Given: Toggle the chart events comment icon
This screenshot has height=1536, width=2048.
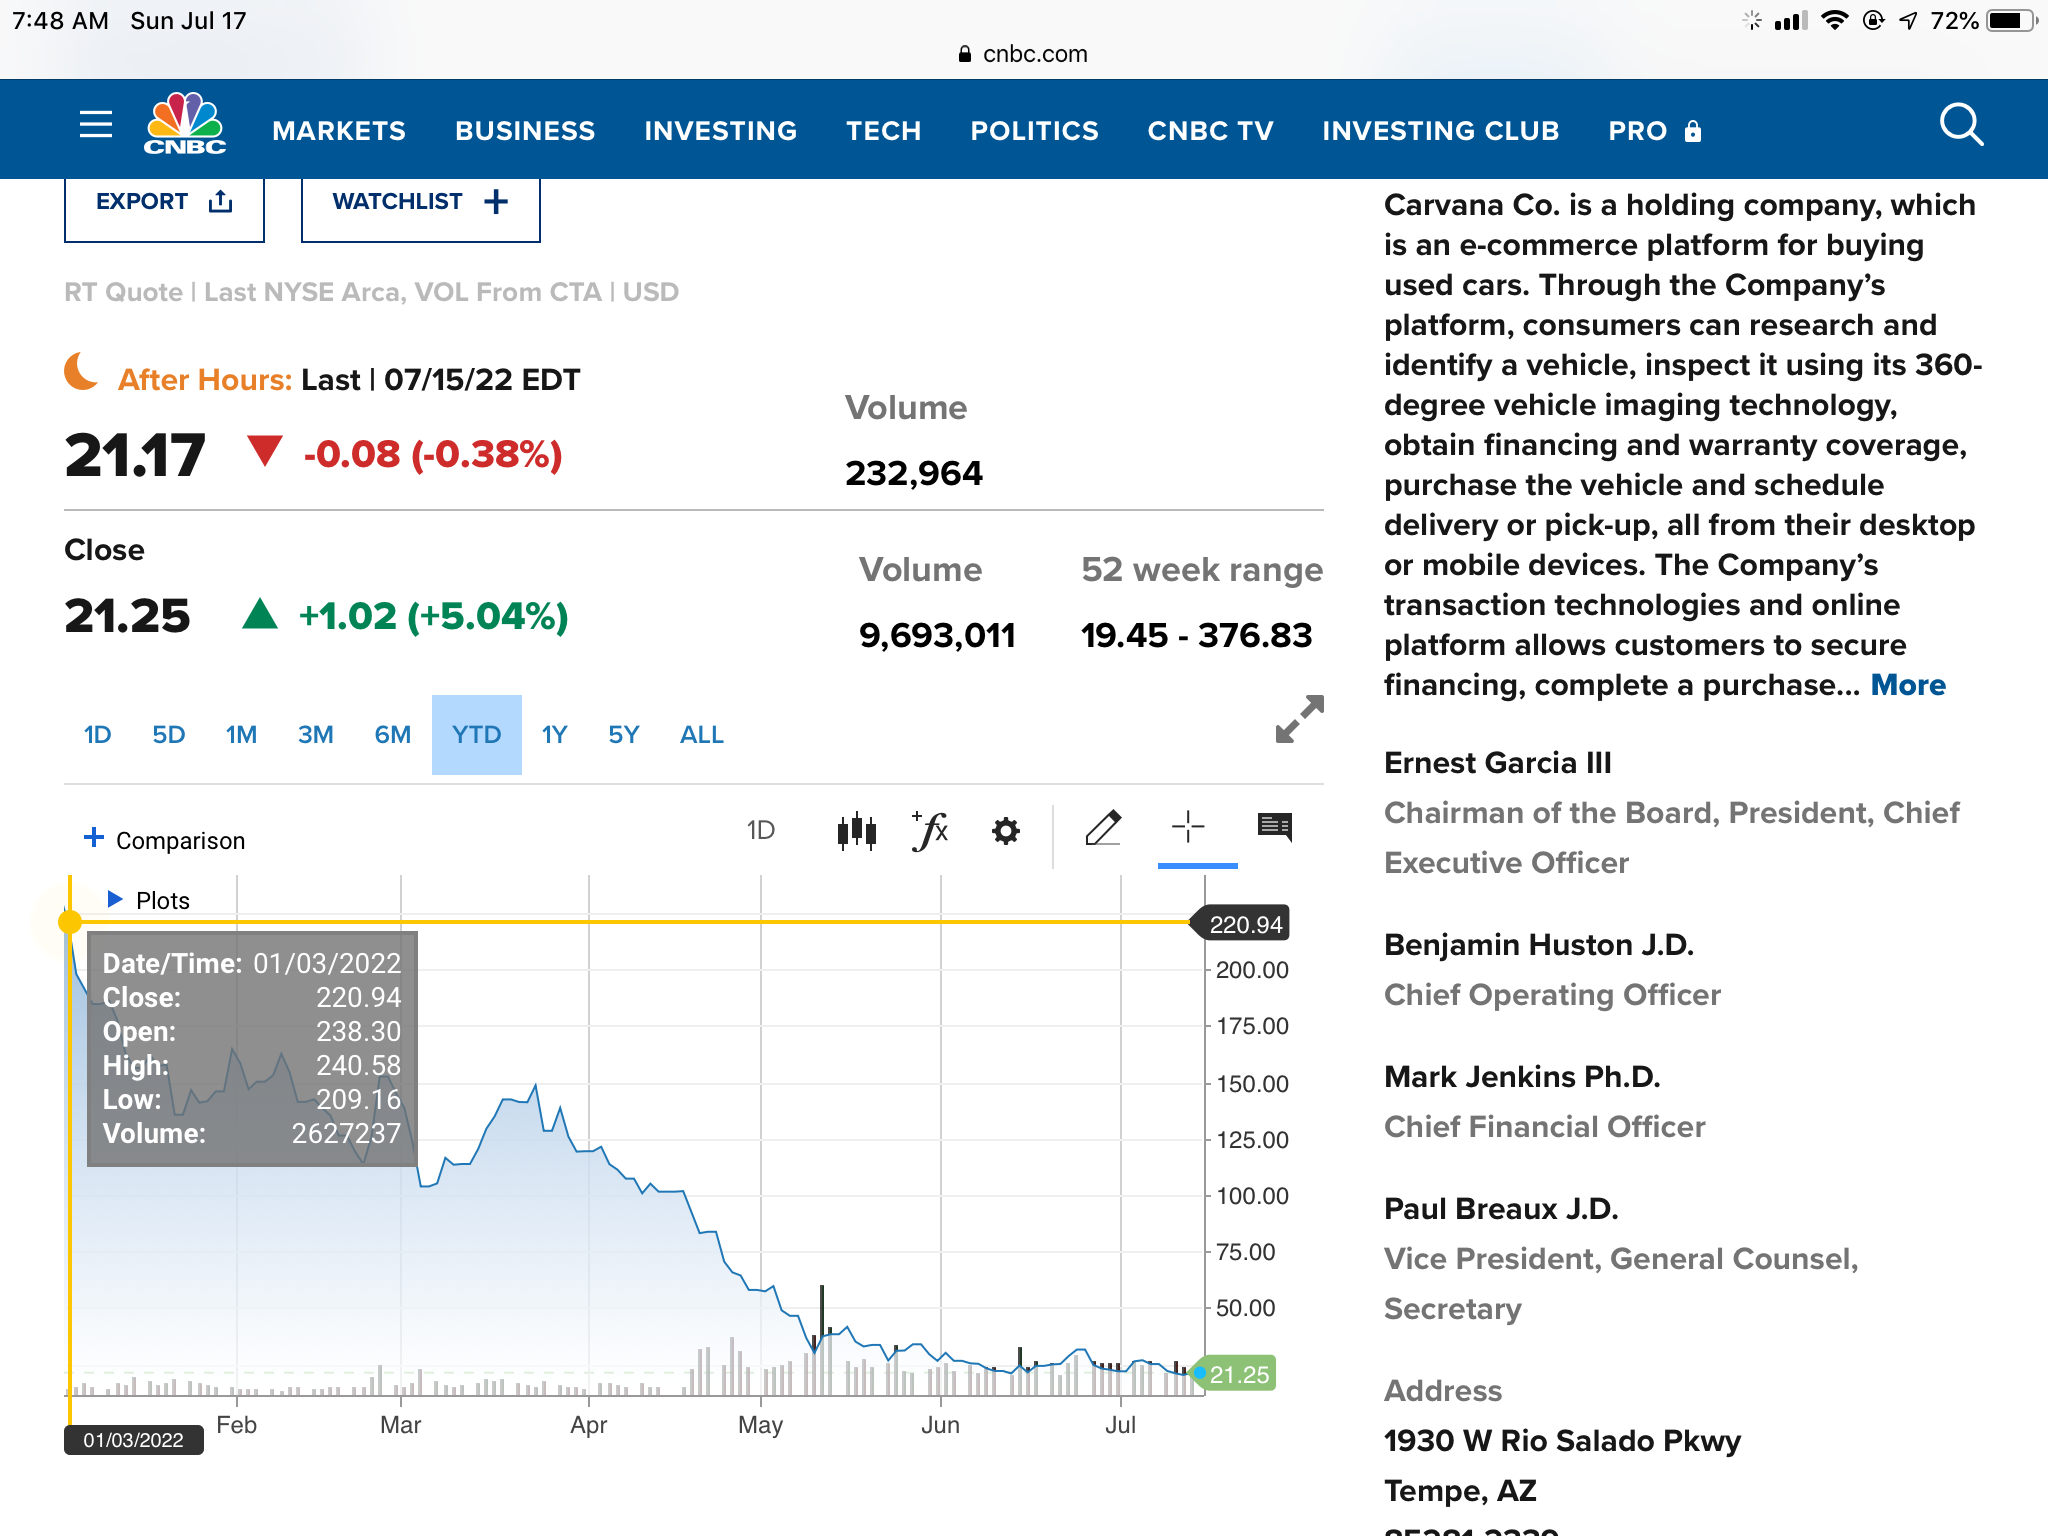Looking at the screenshot, I should pyautogui.click(x=1274, y=827).
